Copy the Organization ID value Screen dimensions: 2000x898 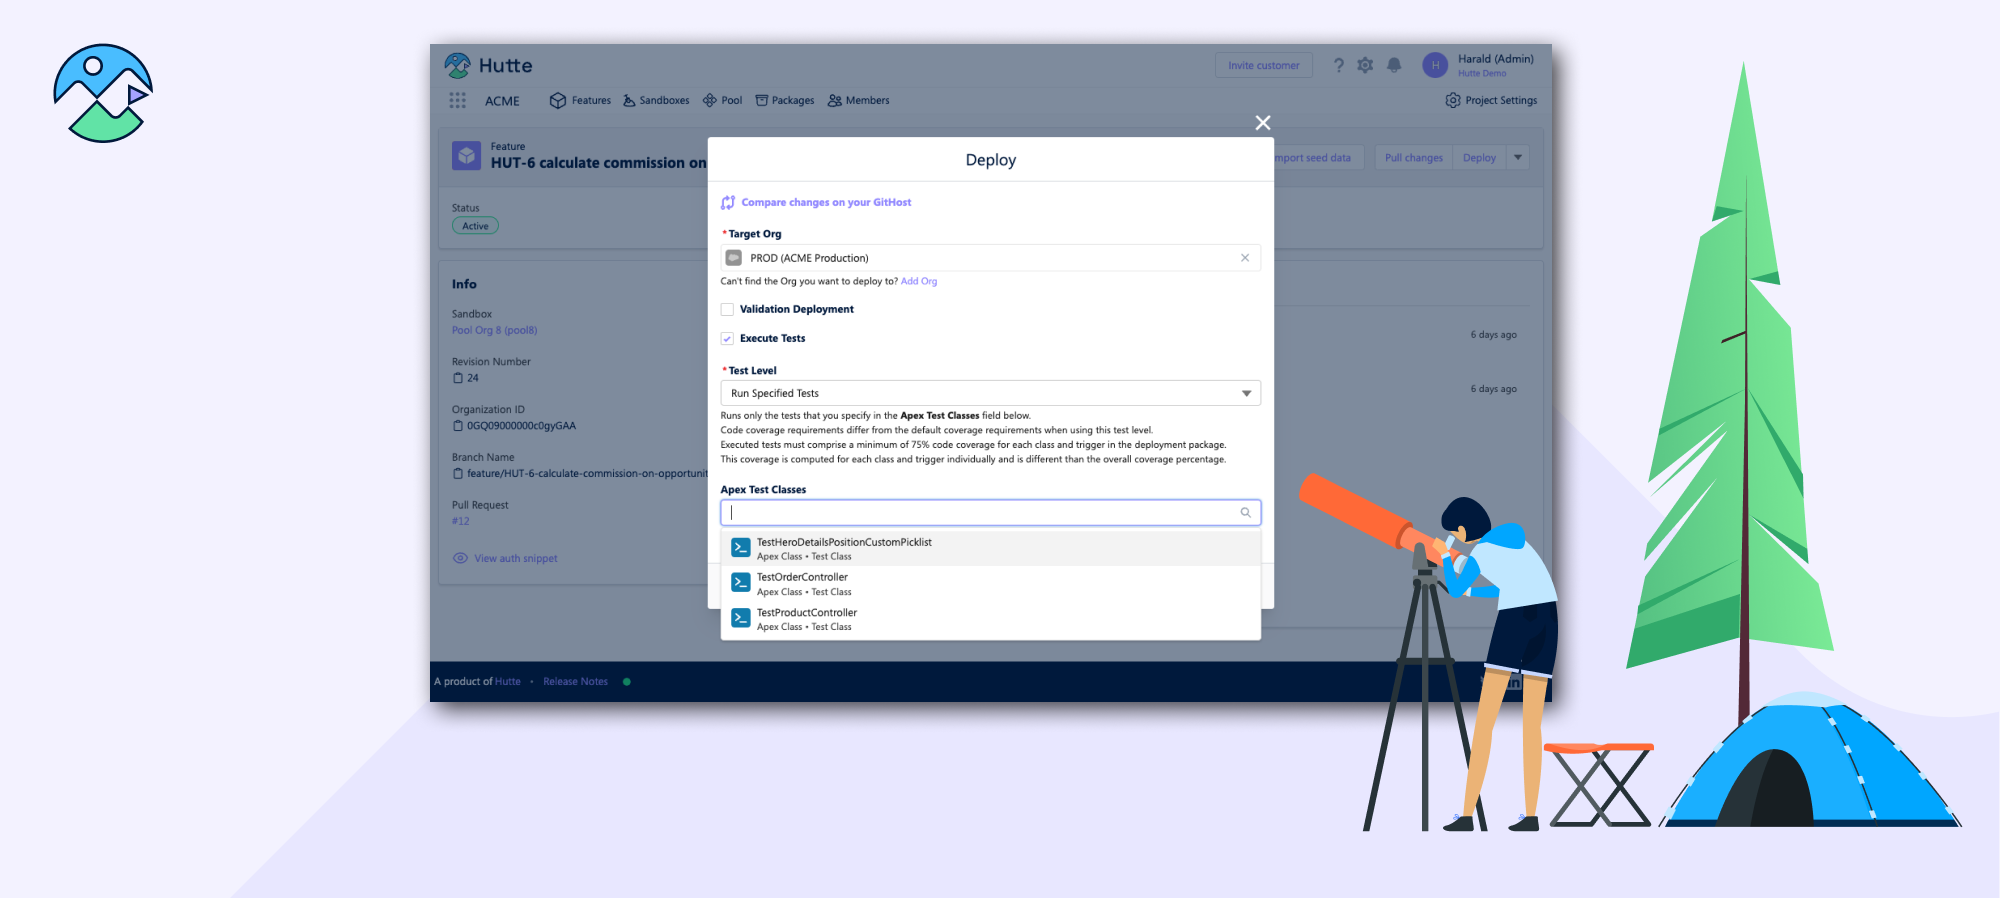coord(458,426)
